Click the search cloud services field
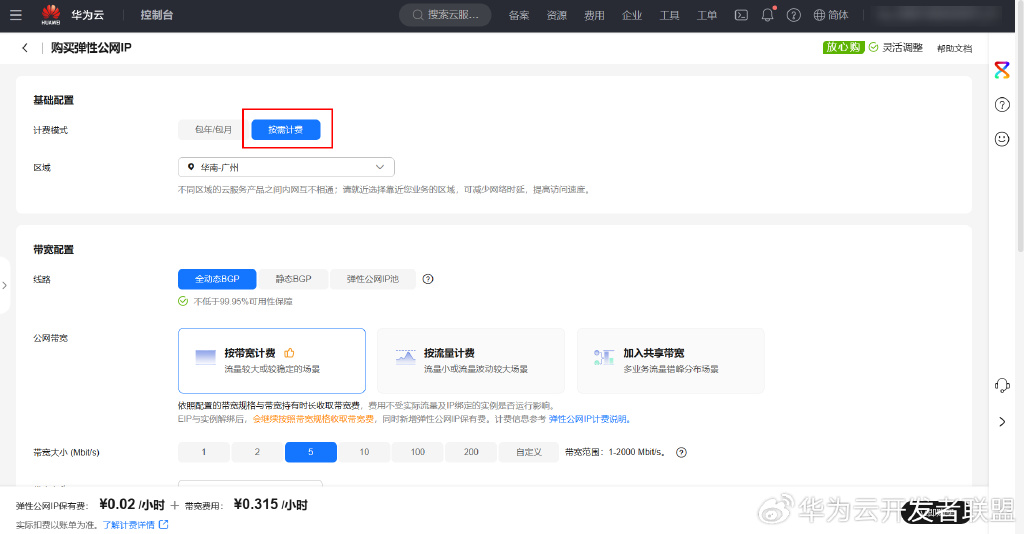This screenshot has height=534, width=1024. pyautogui.click(x=445, y=15)
